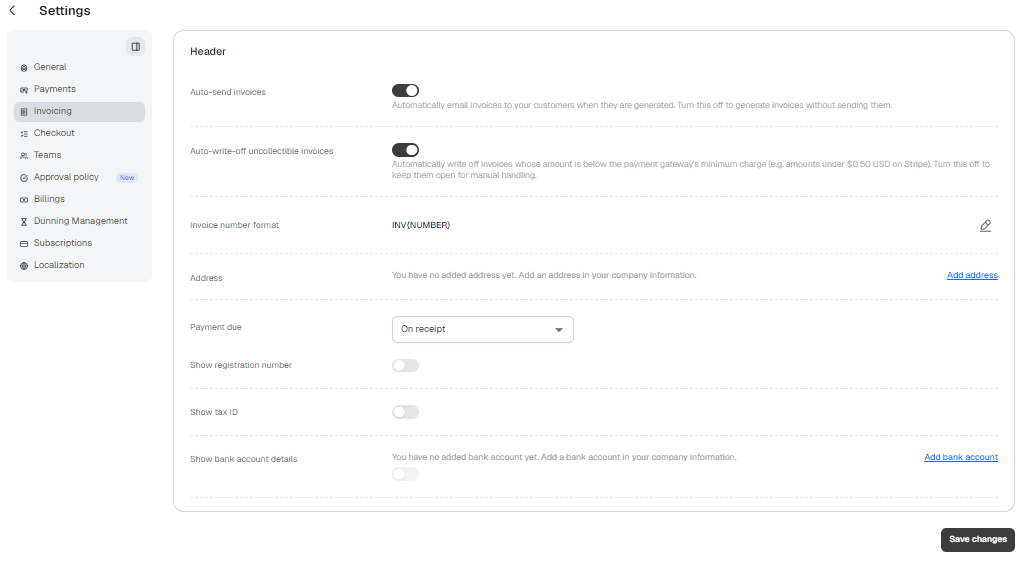Click the New badge beside Approval policy
This screenshot has width=1031, height=588.
tap(127, 178)
